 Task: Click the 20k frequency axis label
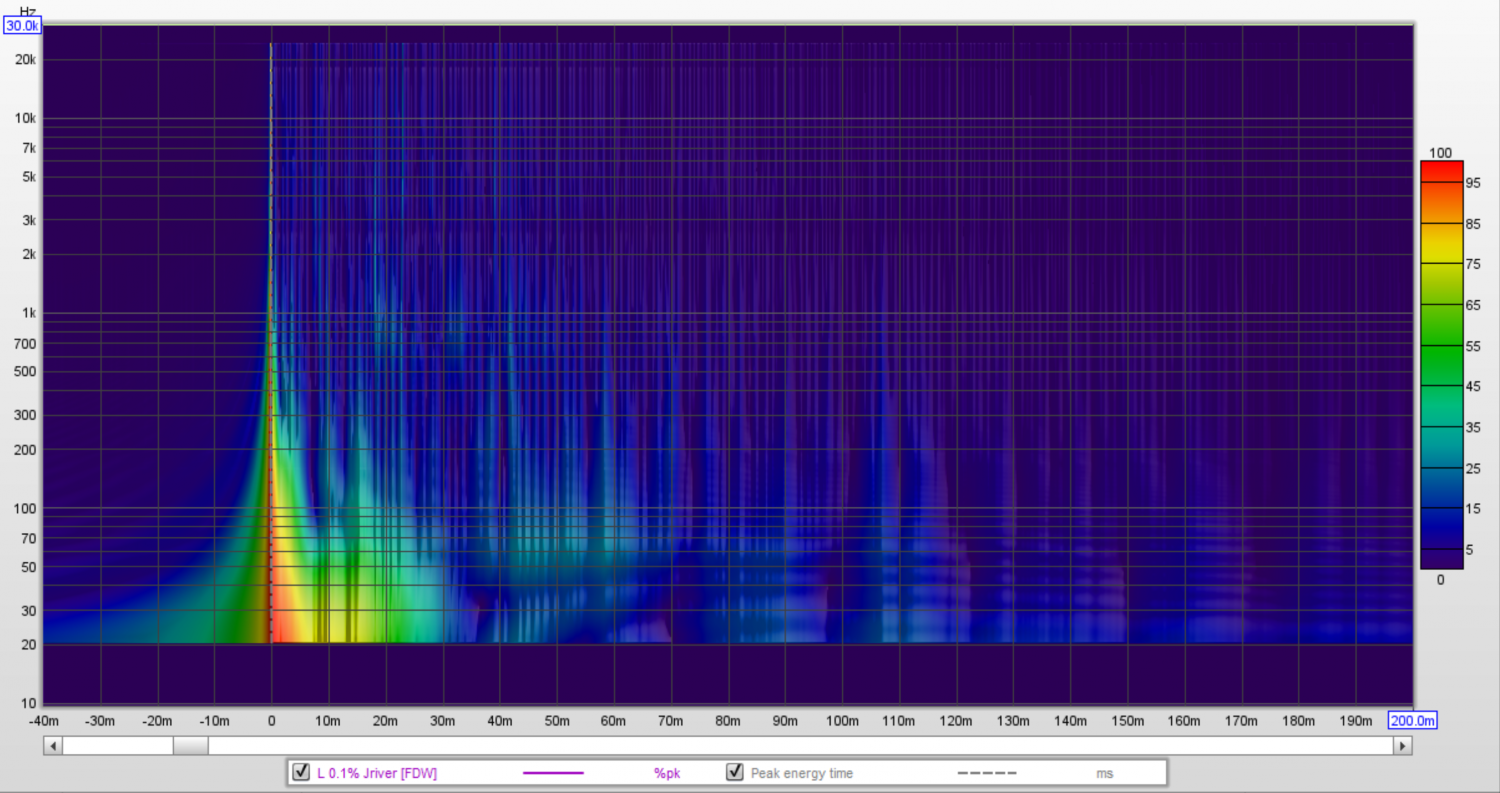pyautogui.click(x=26, y=60)
